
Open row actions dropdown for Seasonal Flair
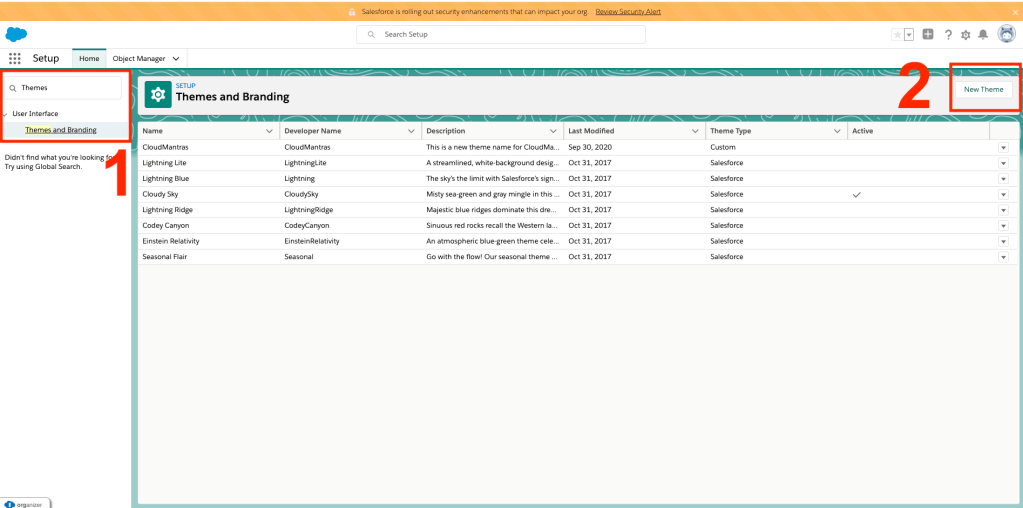pyautogui.click(x=1003, y=257)
